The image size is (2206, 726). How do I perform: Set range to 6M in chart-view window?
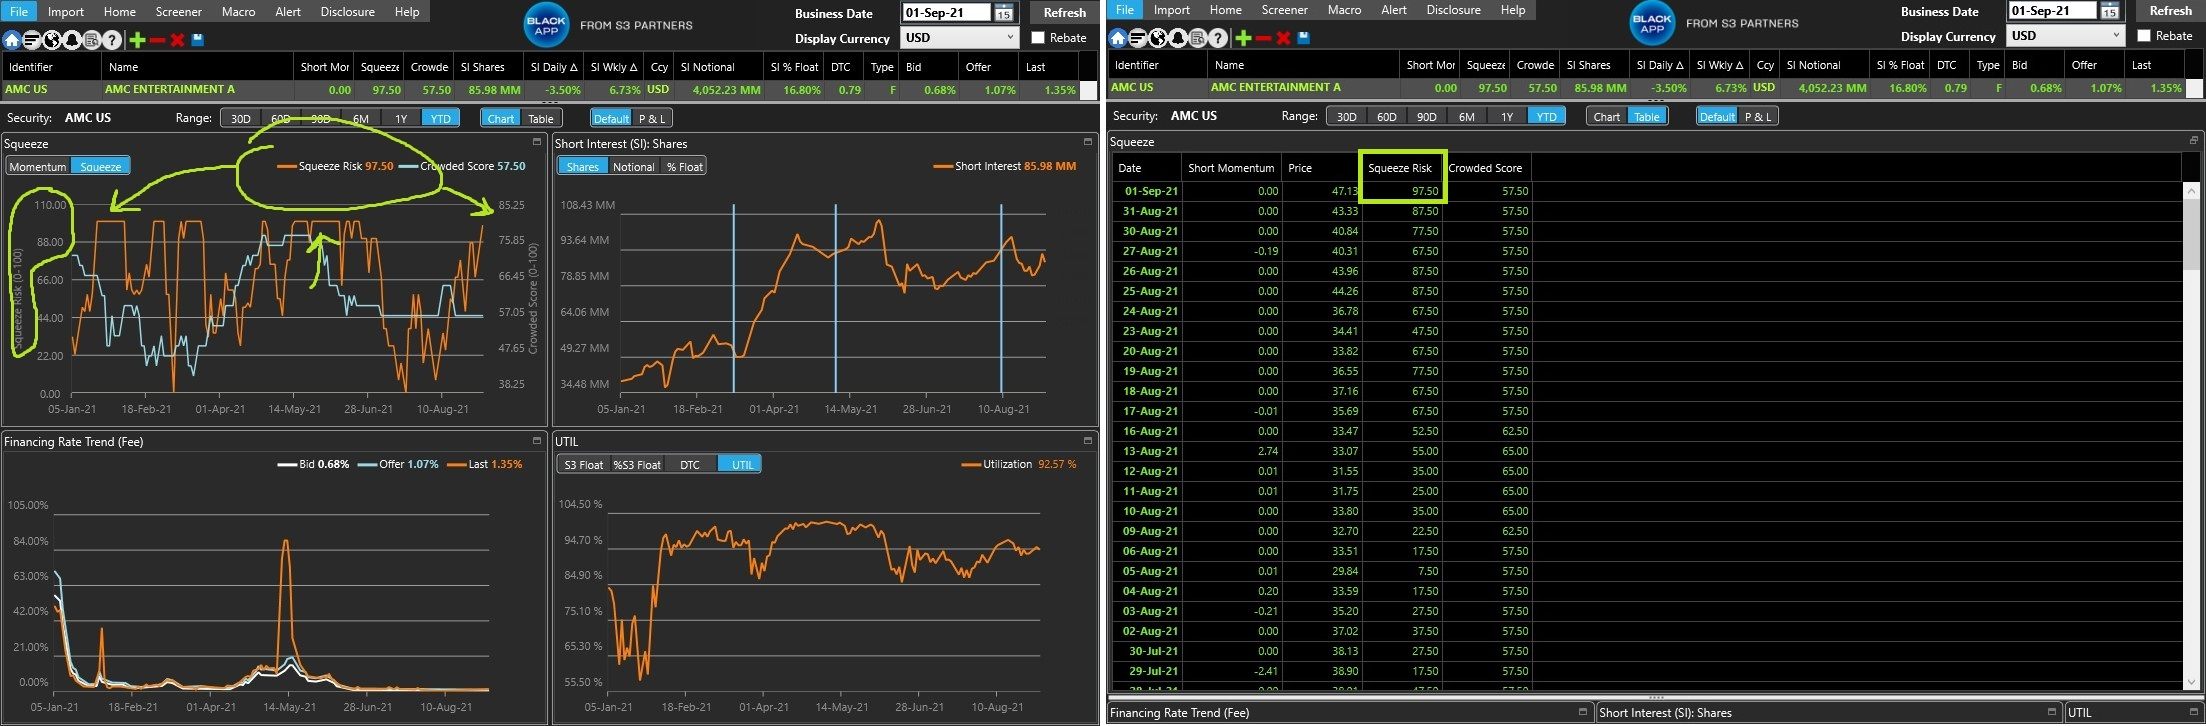click(x=361, y=119)
